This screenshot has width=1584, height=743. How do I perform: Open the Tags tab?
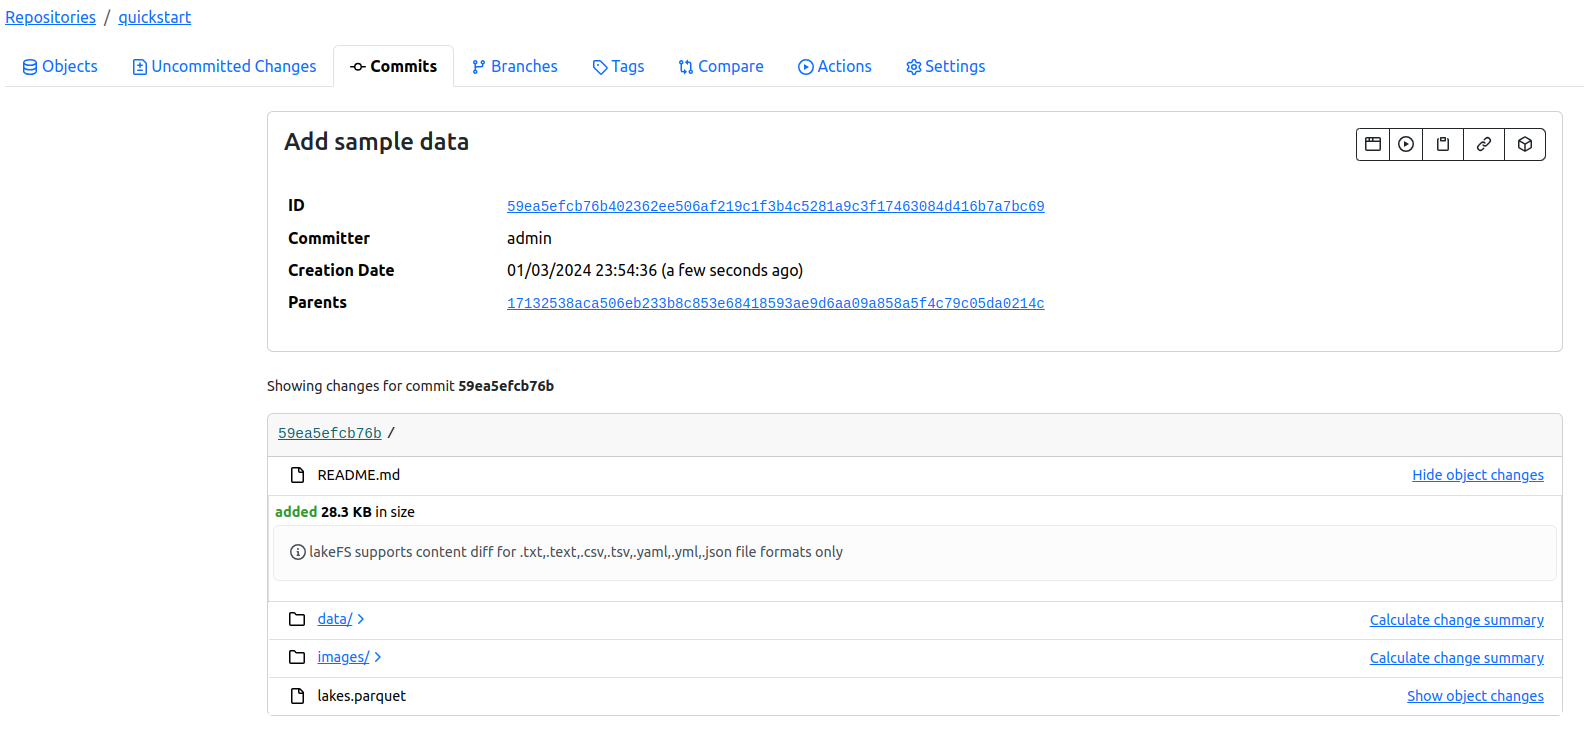[x=618, y=66]
